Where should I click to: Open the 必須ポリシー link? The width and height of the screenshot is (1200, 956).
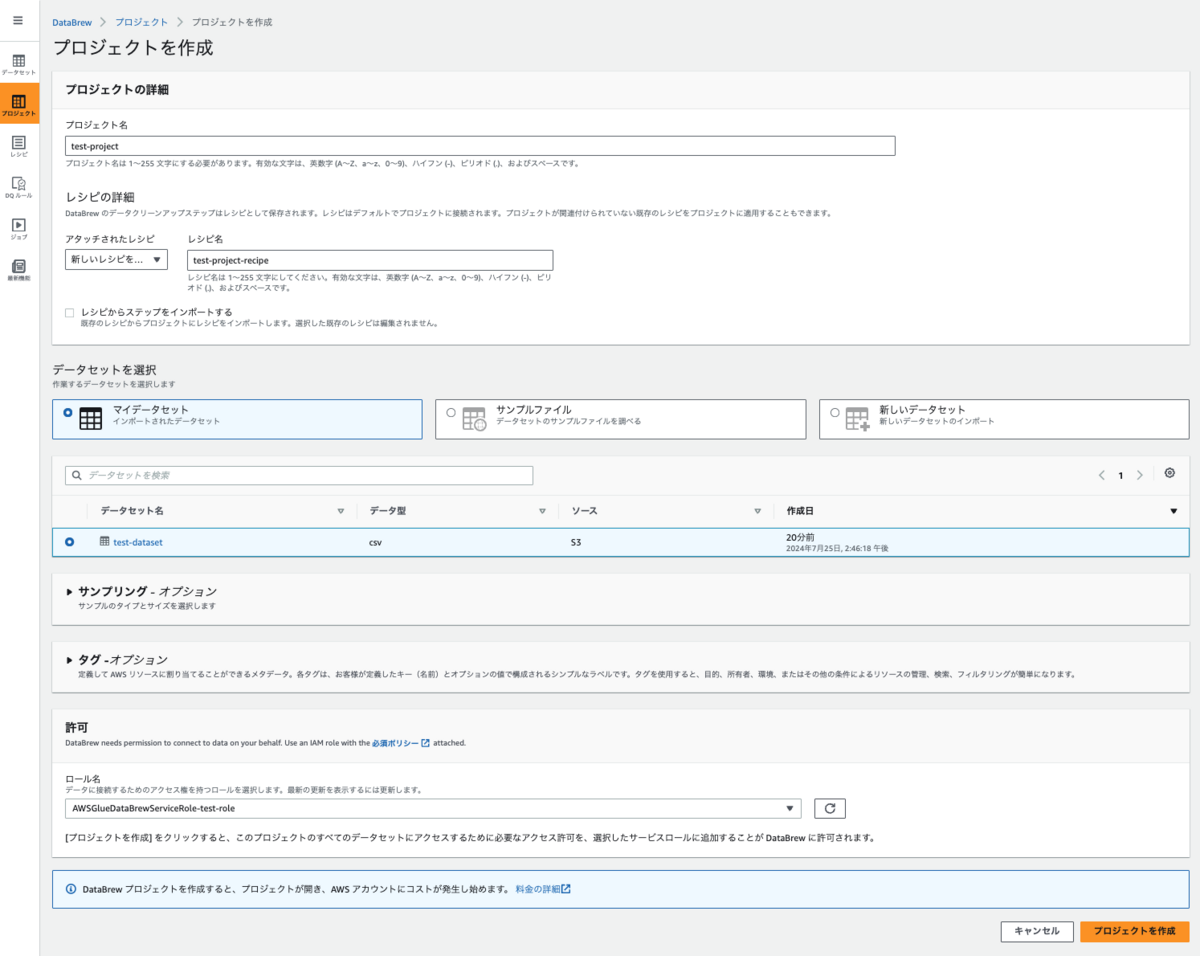pos(395,743)
